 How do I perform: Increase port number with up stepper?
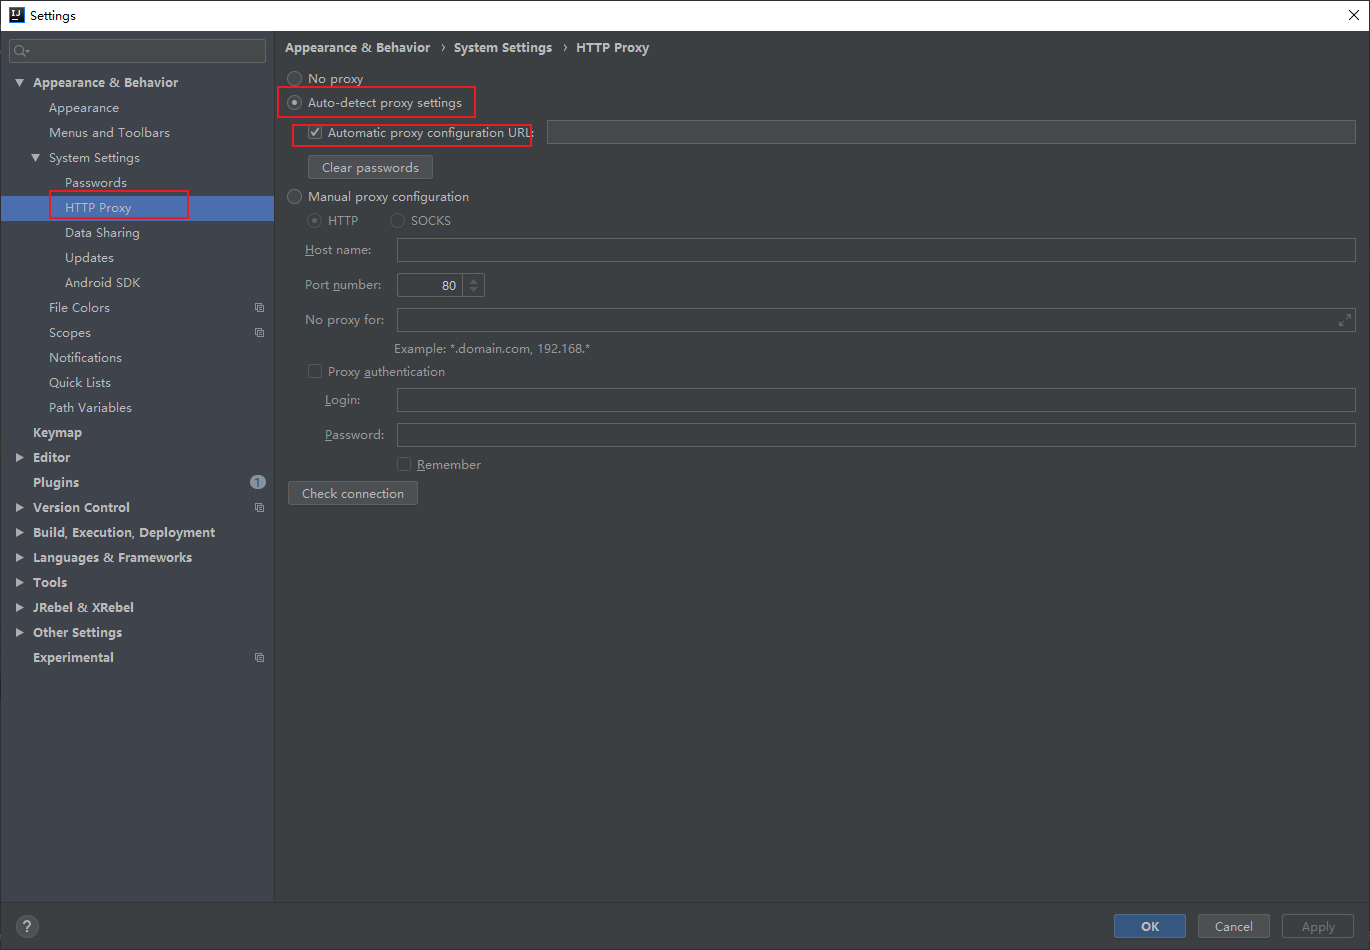[474, 280]
